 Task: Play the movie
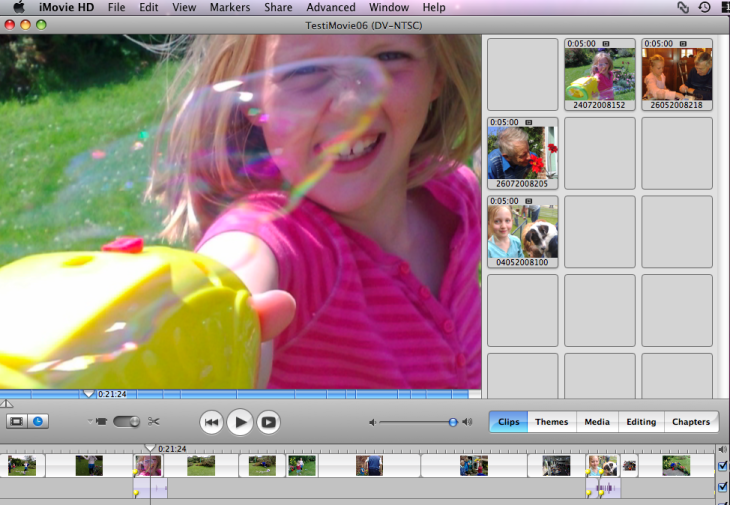[x=240, y=422]
